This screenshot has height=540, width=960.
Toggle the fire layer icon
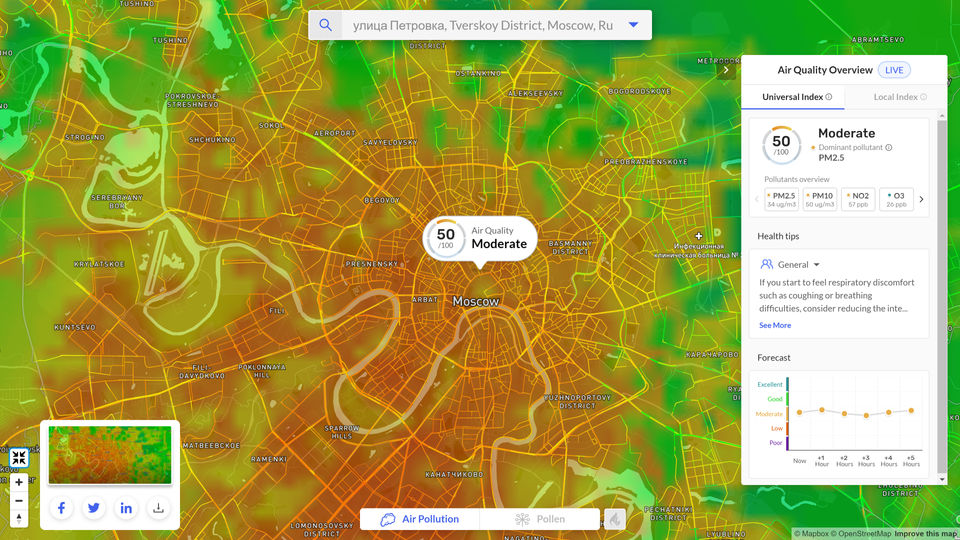coord(615,519)
